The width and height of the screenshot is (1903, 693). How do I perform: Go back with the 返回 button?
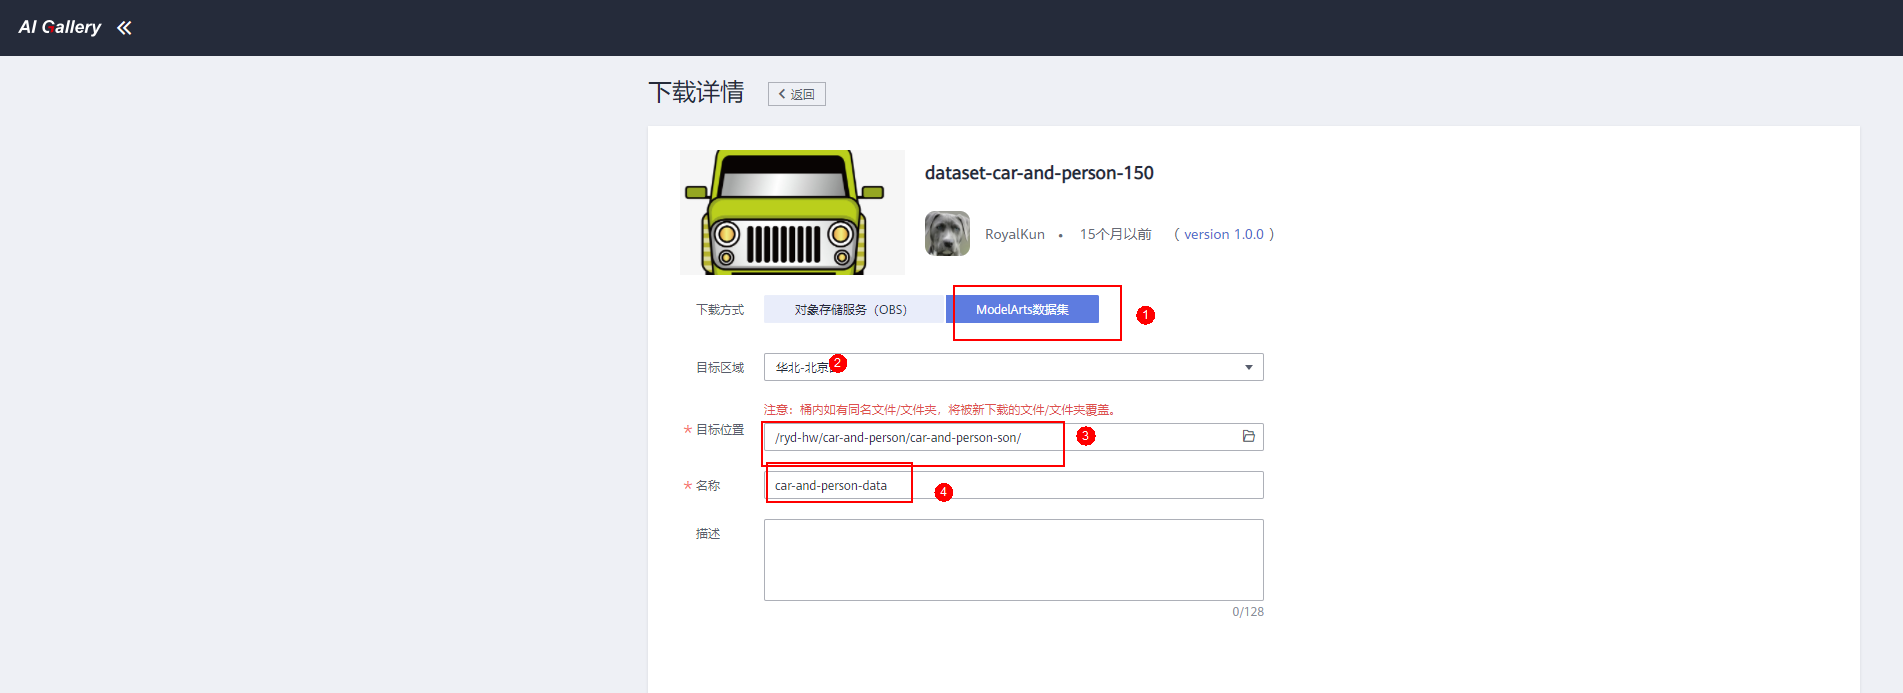(x=797, y=94)
